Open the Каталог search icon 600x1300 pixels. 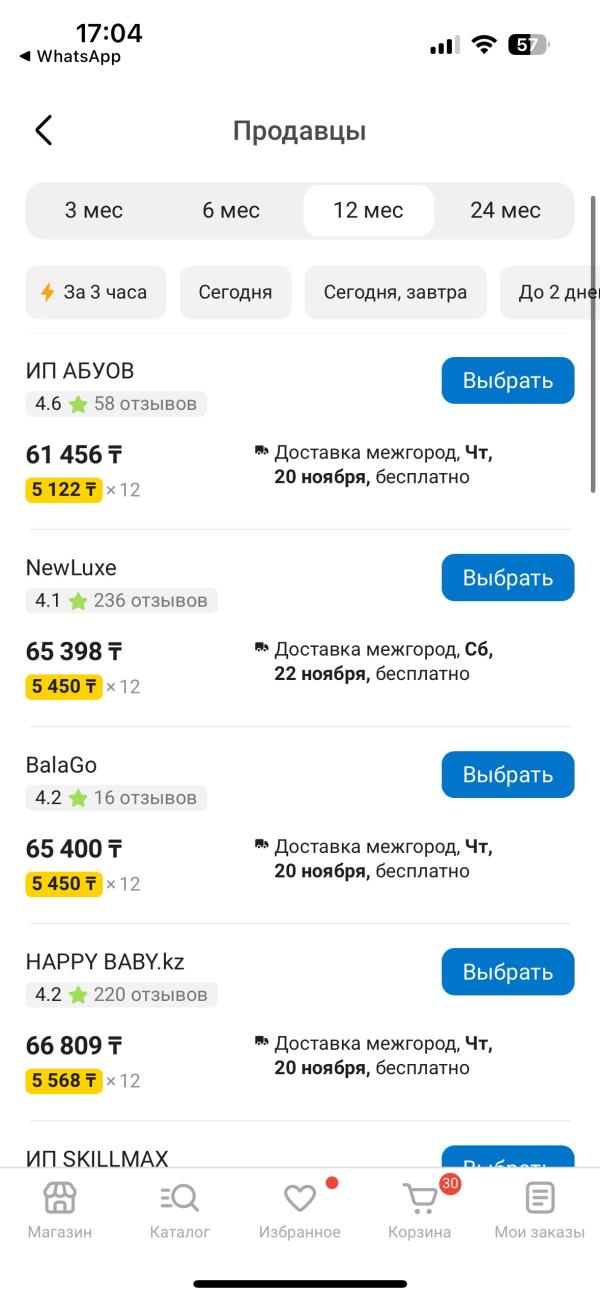[x=180, y=1198]
